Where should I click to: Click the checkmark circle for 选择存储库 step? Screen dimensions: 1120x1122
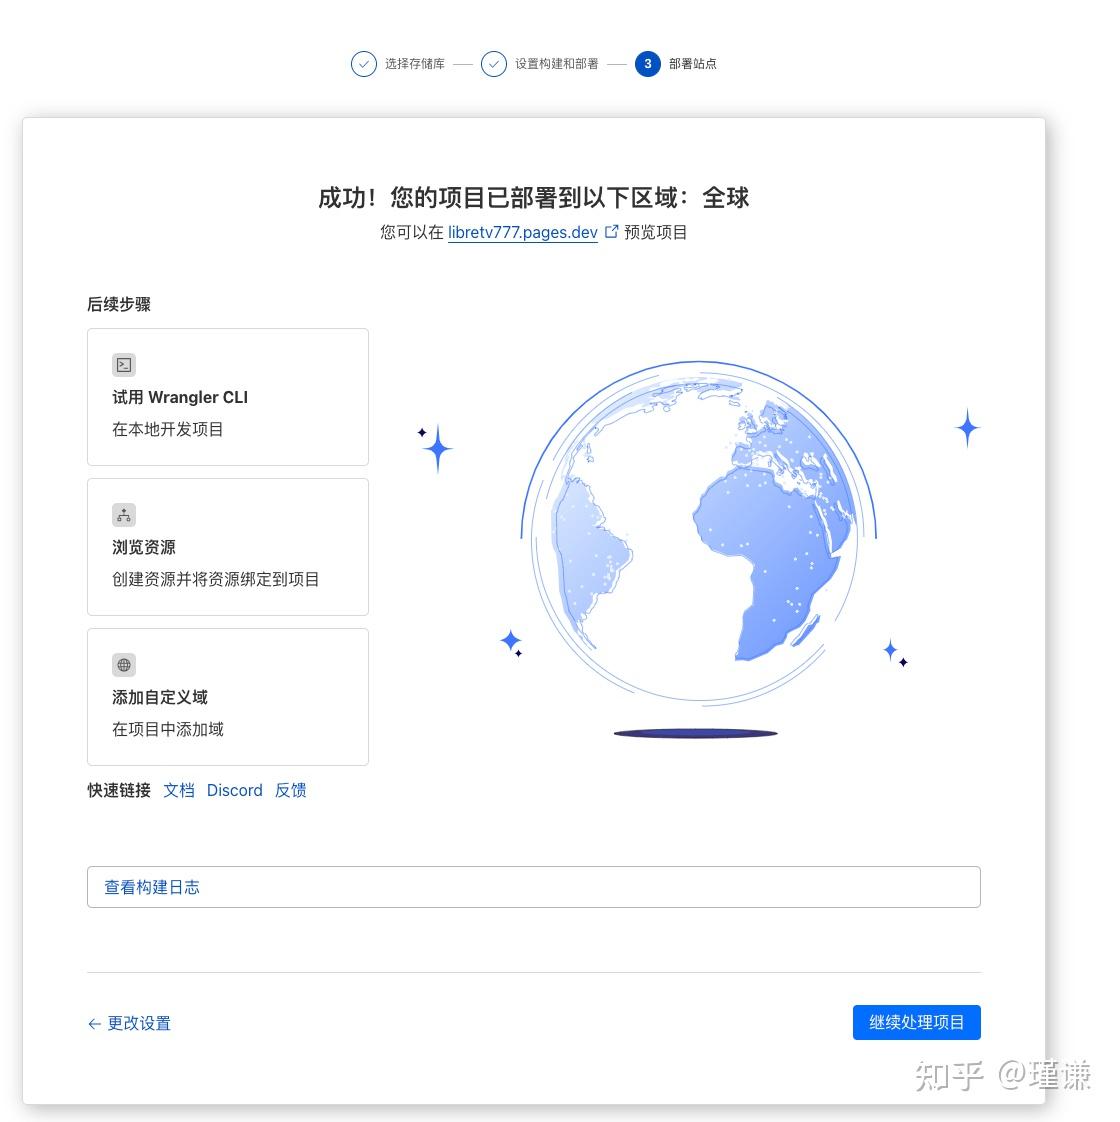pyautogui.click(x=363, y=64)
